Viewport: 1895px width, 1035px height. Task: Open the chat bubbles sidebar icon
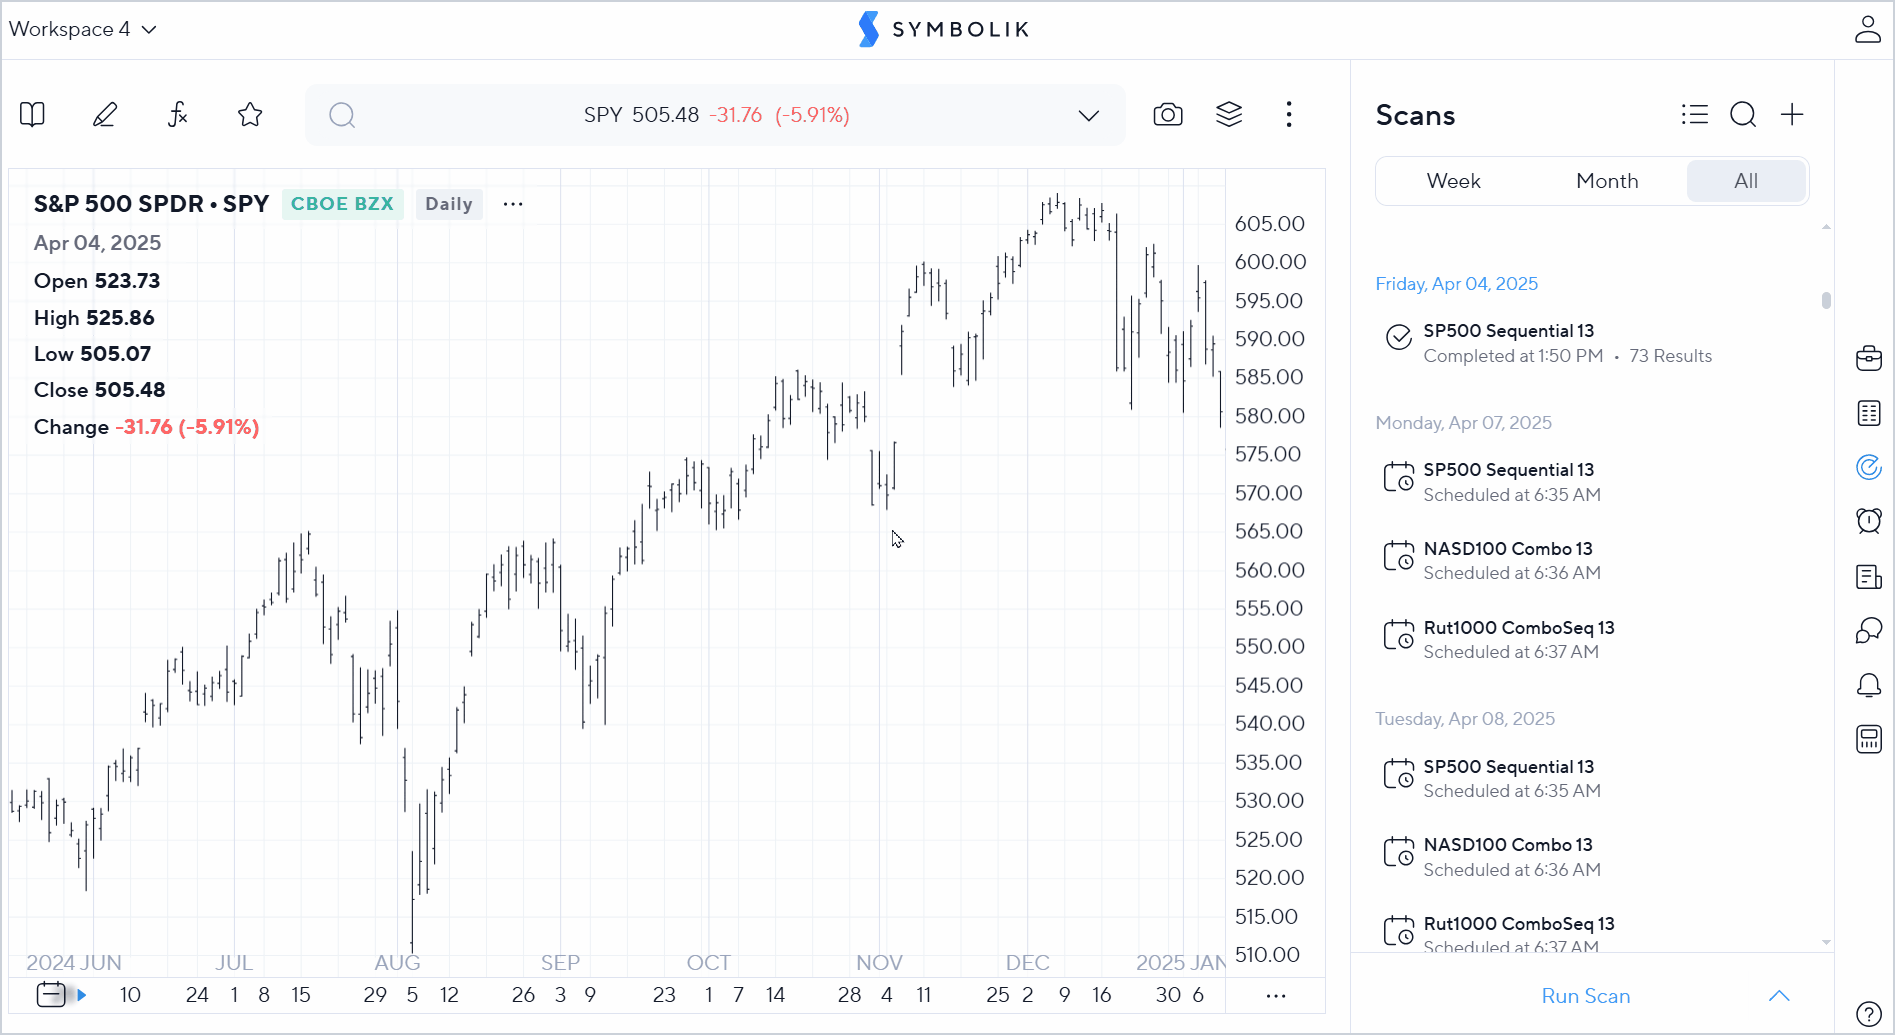point(1868,631)
